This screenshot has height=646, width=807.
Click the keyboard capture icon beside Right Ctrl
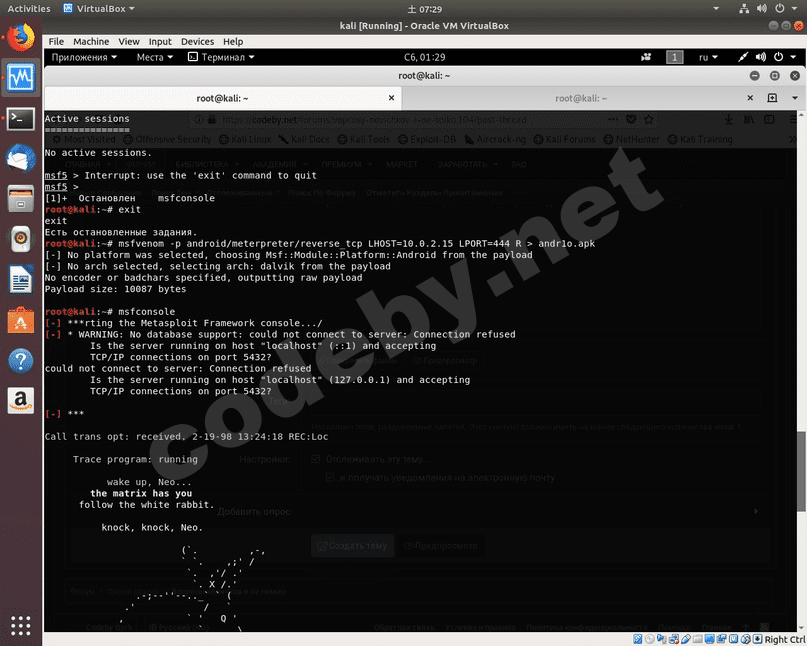click(x=758, y=639)
